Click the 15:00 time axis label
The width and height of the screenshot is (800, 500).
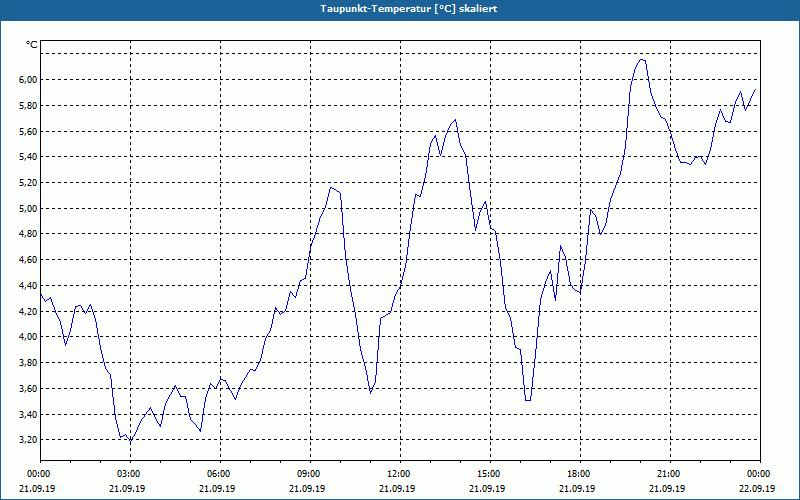490,474
